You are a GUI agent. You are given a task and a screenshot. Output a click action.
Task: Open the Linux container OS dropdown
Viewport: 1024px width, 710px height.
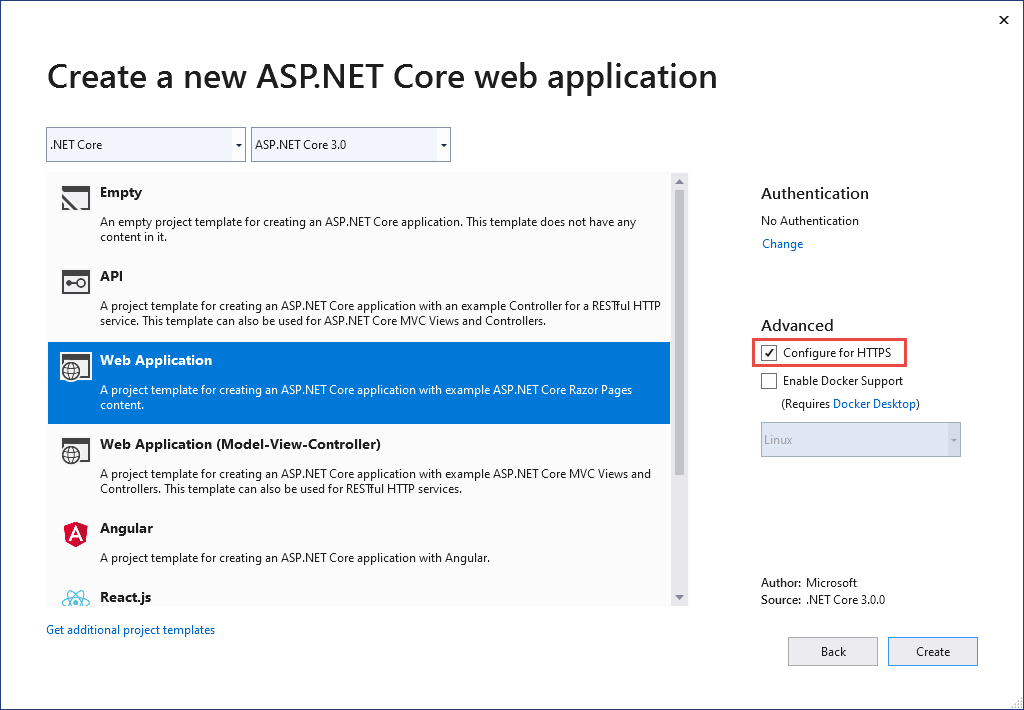click(860, 440)
